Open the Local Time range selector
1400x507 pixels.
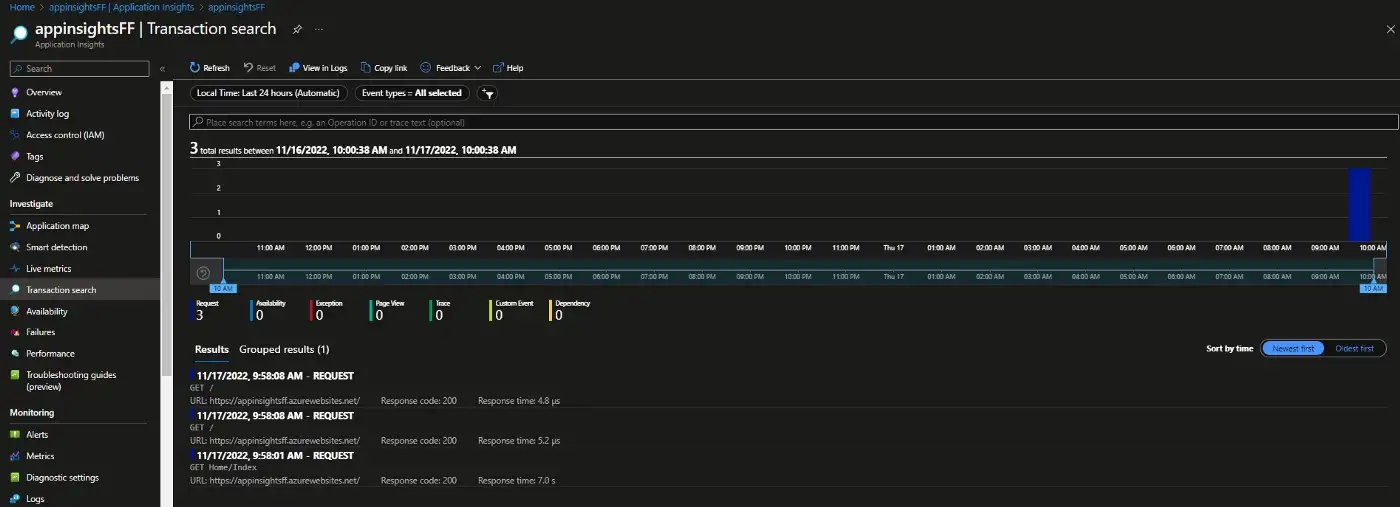pyautogui.click(x=269, y=93)
